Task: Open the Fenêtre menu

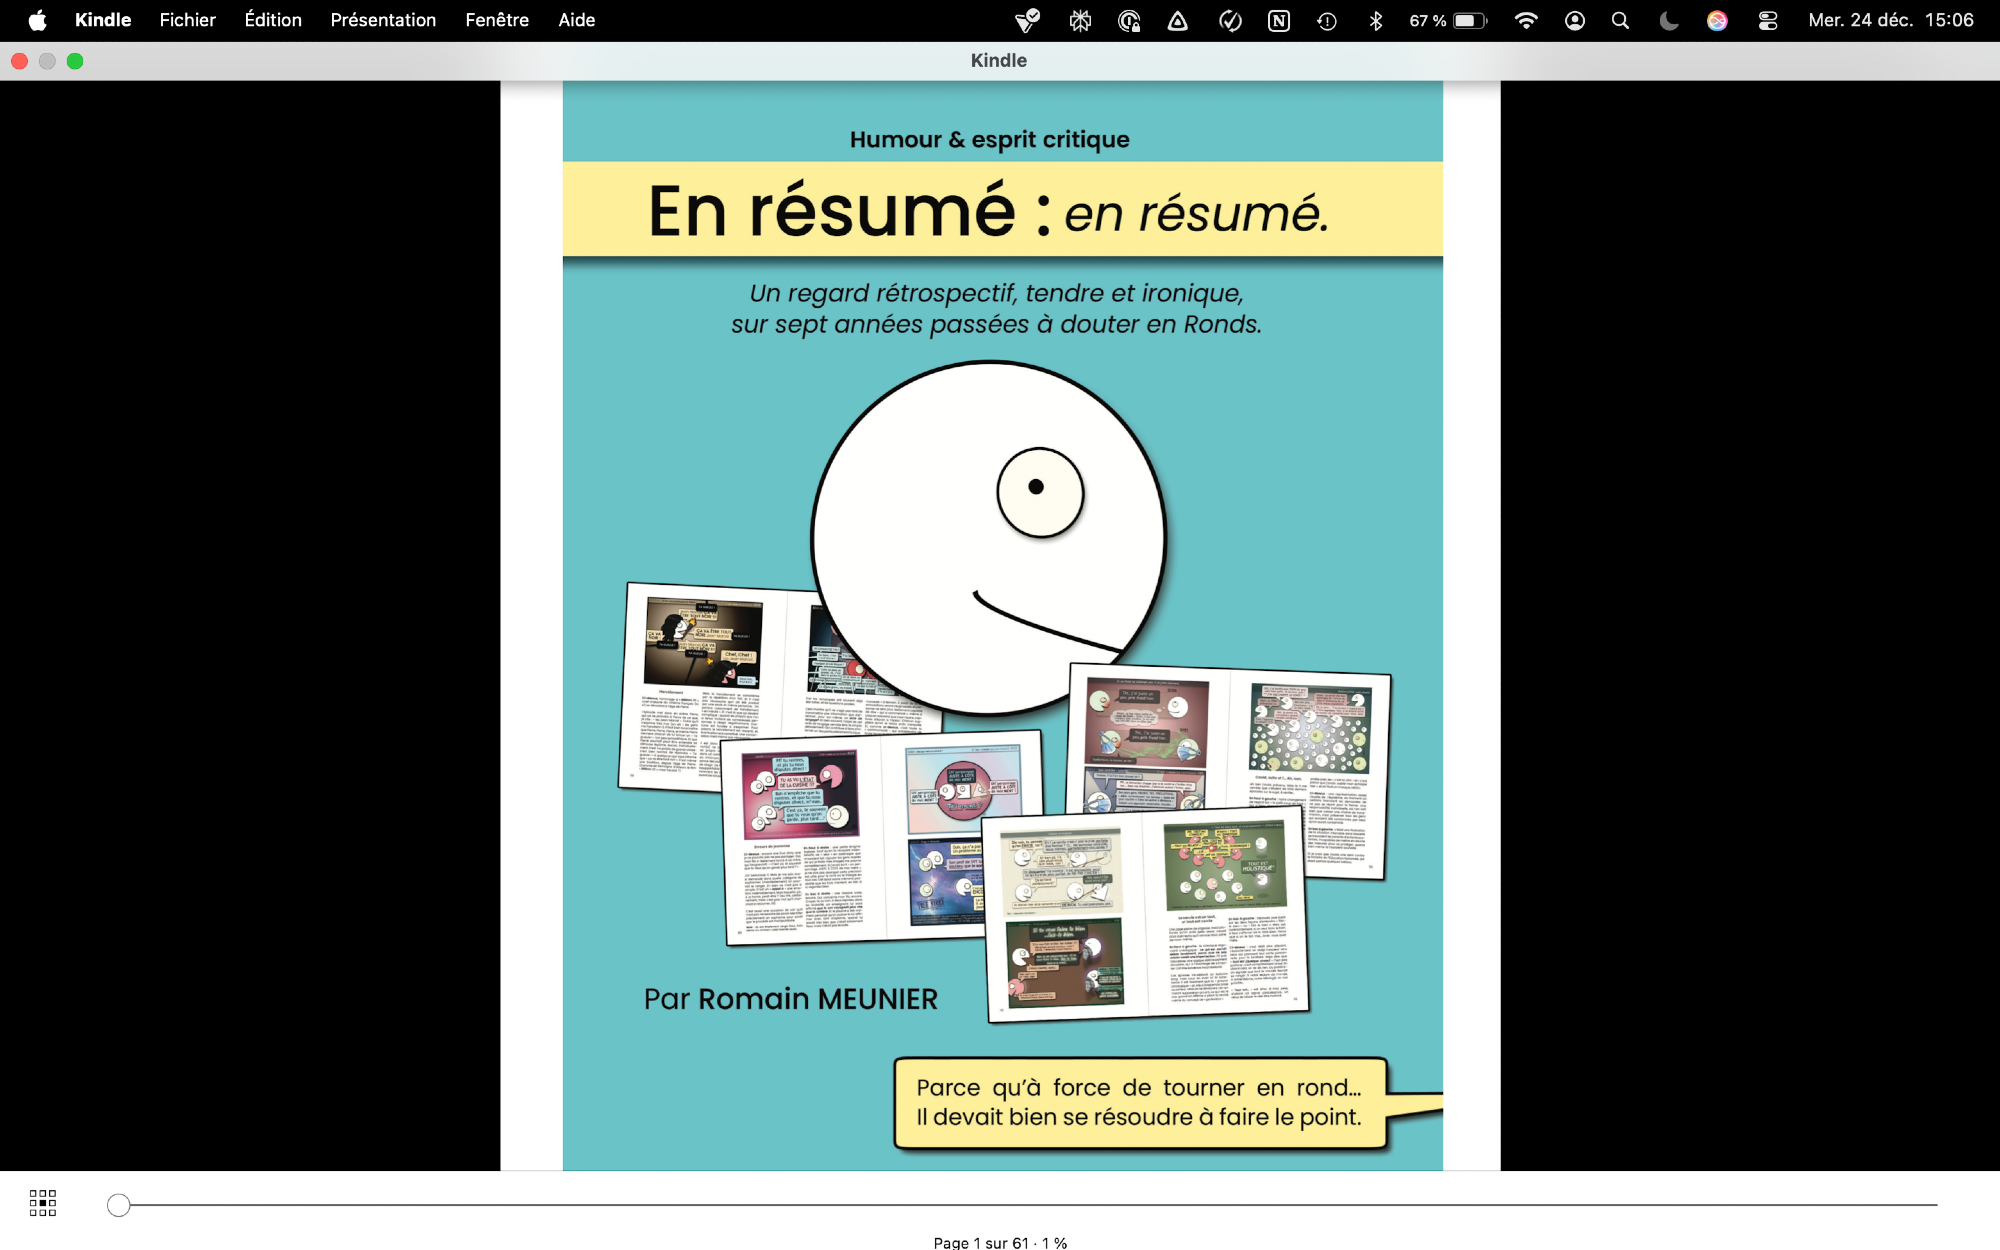Action: coord(497,20)
